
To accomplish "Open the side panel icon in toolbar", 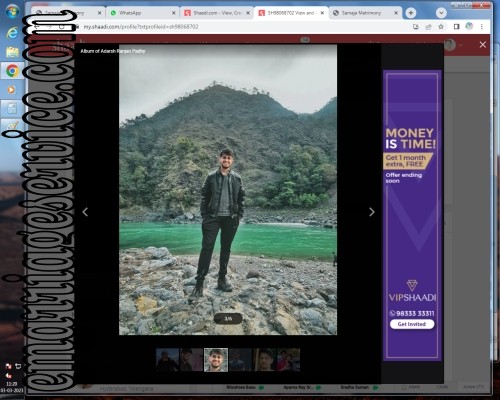I will (456, 27).
